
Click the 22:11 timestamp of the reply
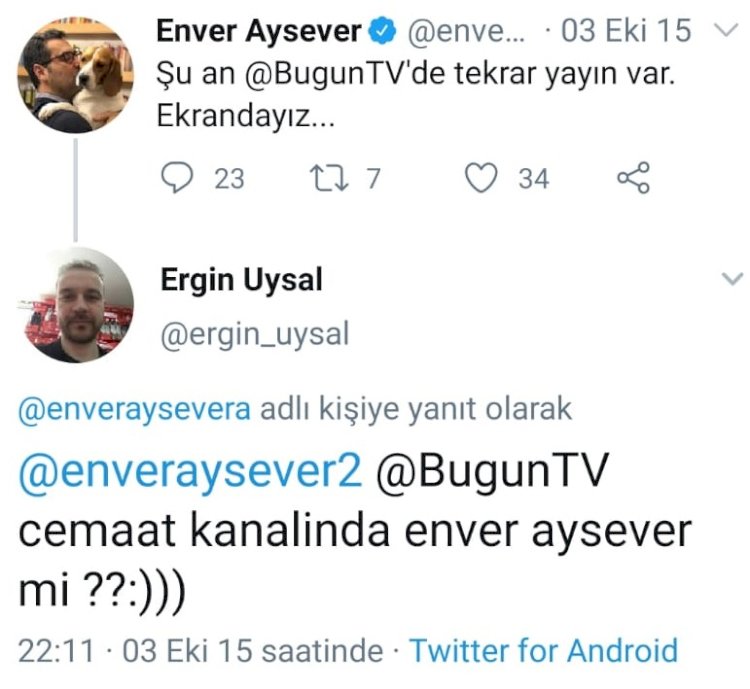pyautogui.click(x=56, y=651)
